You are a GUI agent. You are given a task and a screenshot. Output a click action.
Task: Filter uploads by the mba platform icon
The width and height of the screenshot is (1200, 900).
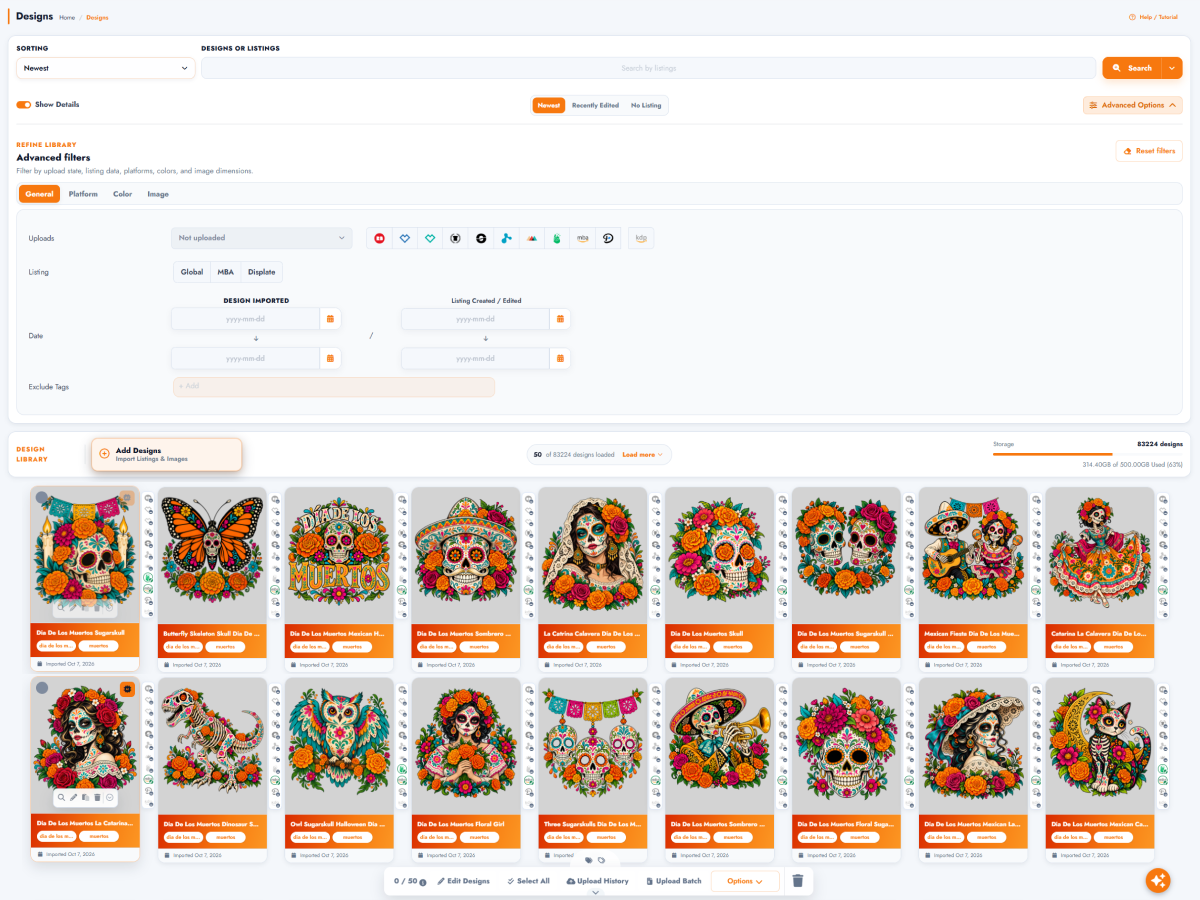pos(583,238)
